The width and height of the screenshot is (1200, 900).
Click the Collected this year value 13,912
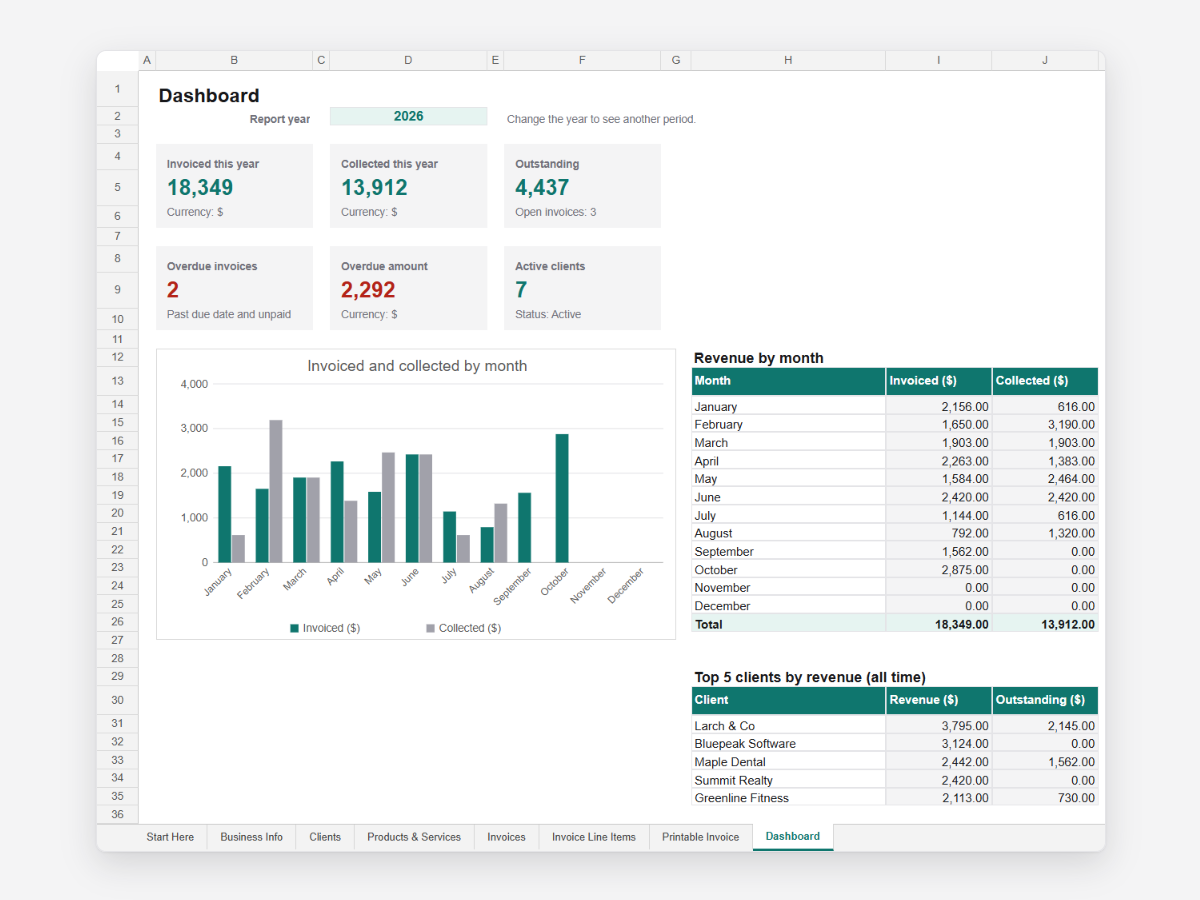click(x=374, y=188)
